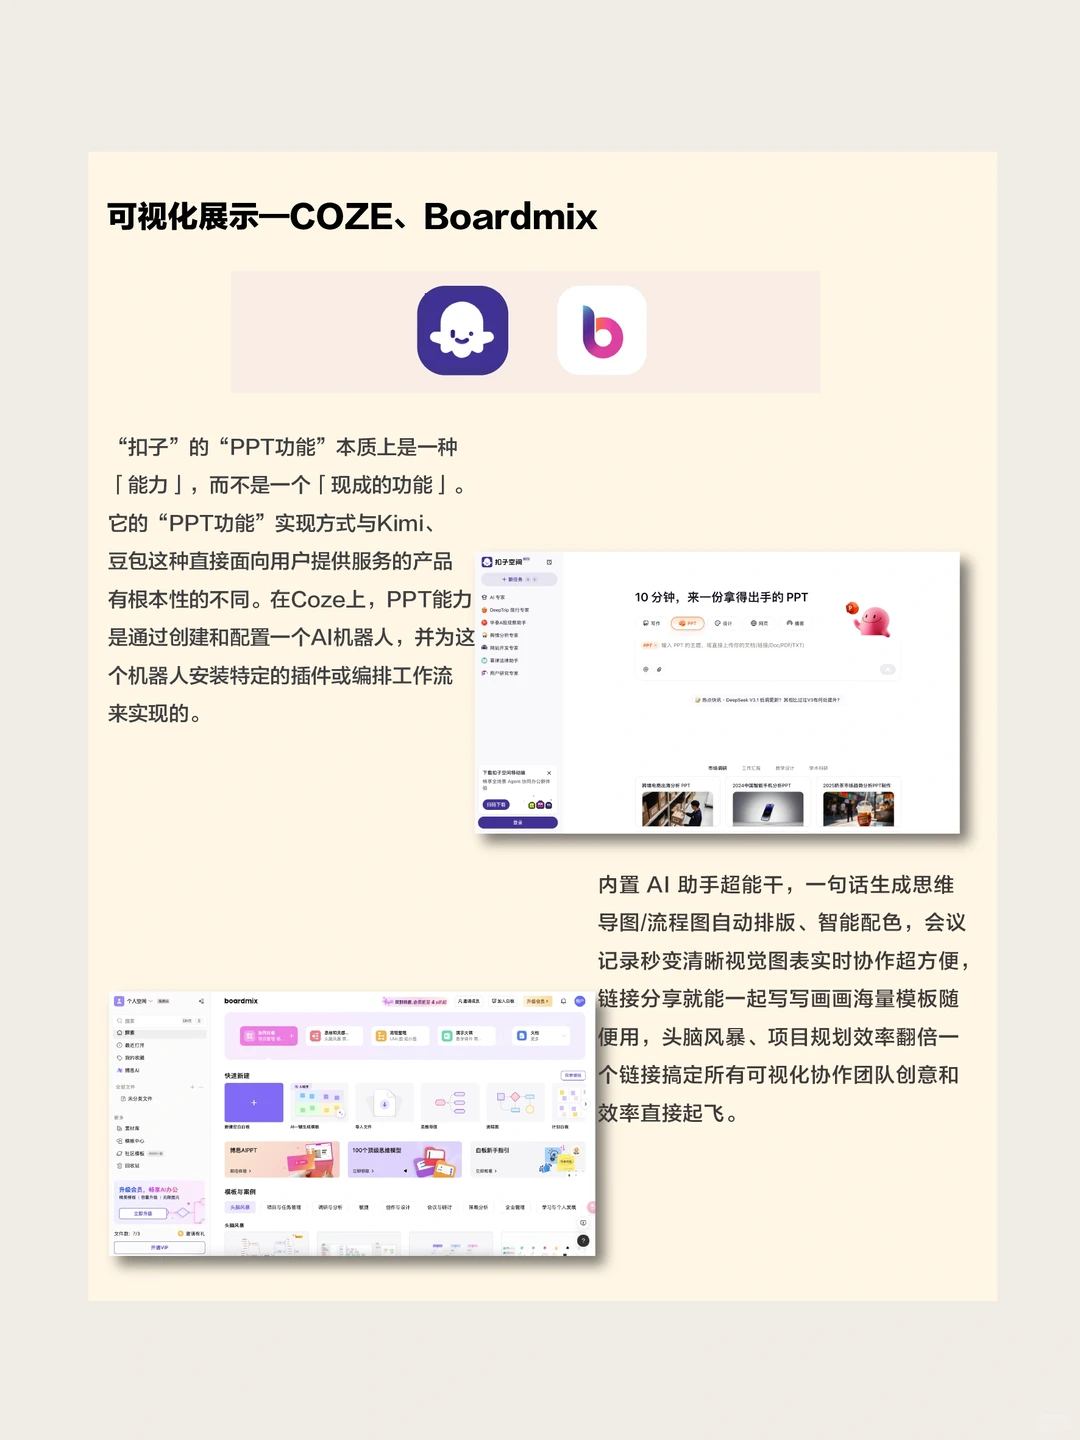Open the DeepSeek V3.1 hot news link

(x=768, y=700)
